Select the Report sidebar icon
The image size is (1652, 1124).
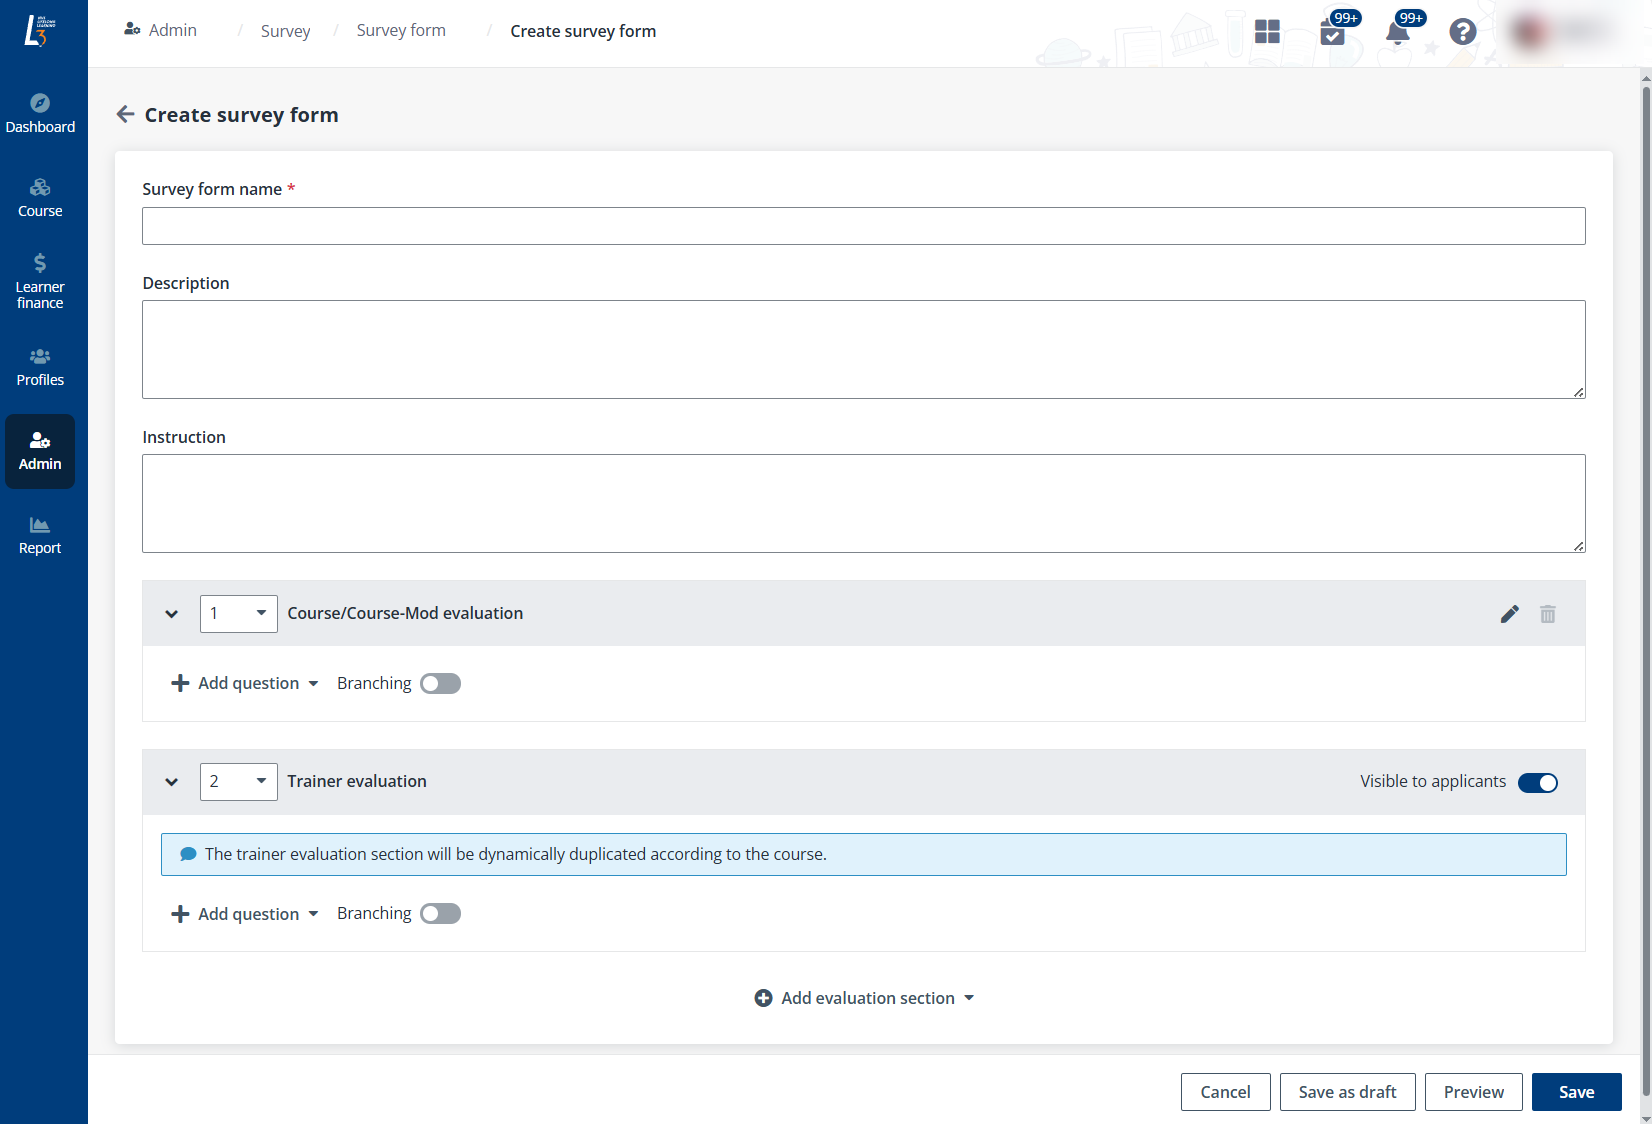pyautogui.click(x=40, y=534)
